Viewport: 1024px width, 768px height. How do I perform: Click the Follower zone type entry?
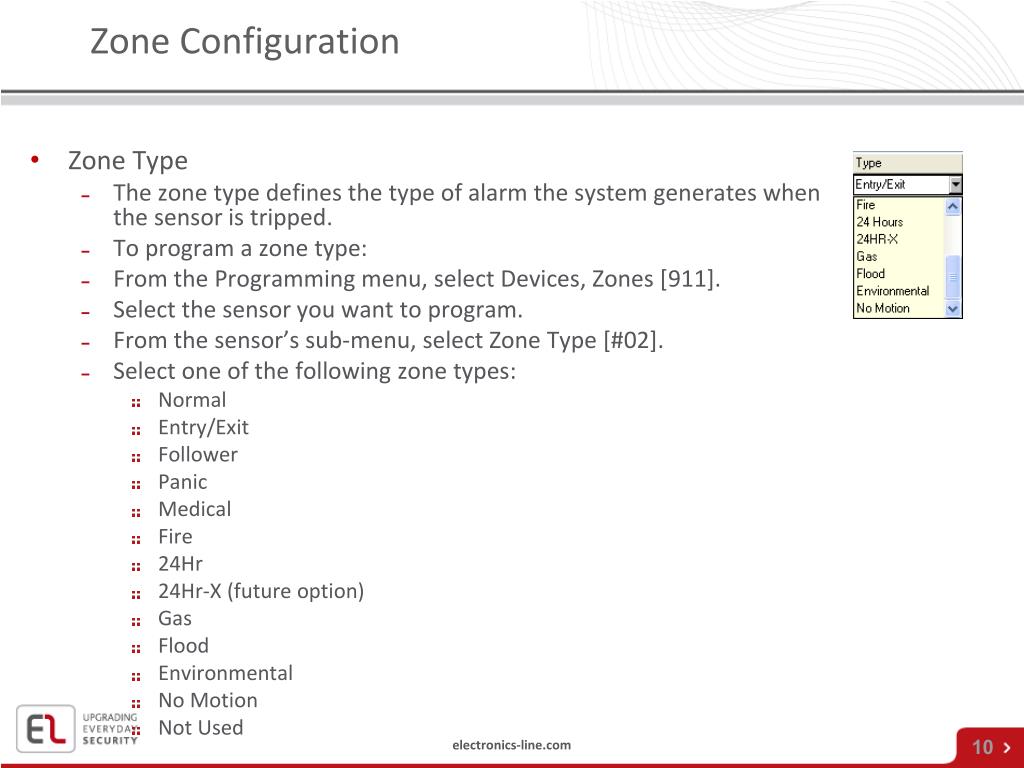point(198,455)
